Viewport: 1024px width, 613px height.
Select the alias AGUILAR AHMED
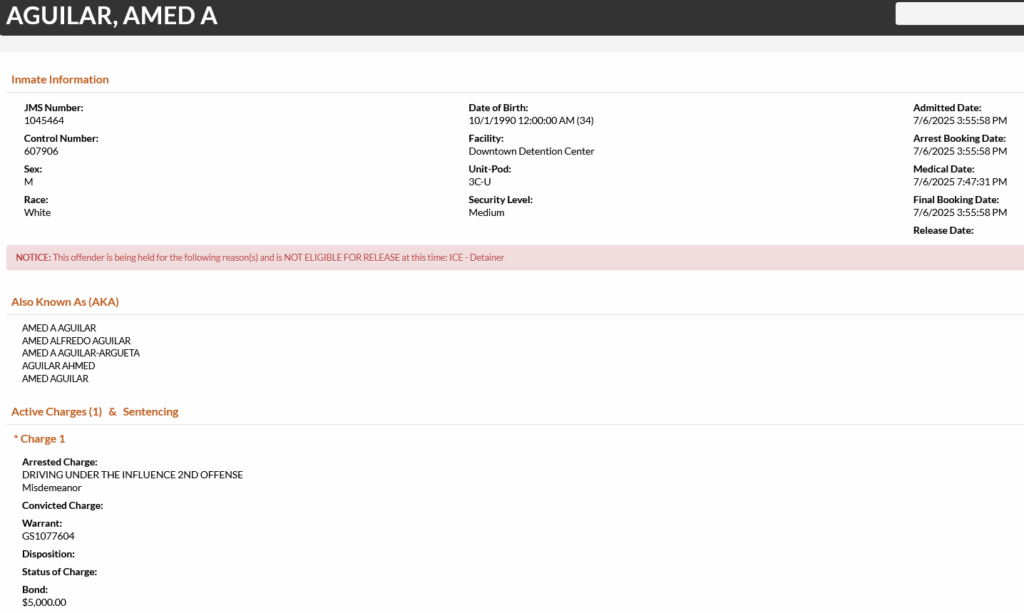pyautogui.click(x=59, y=366)
